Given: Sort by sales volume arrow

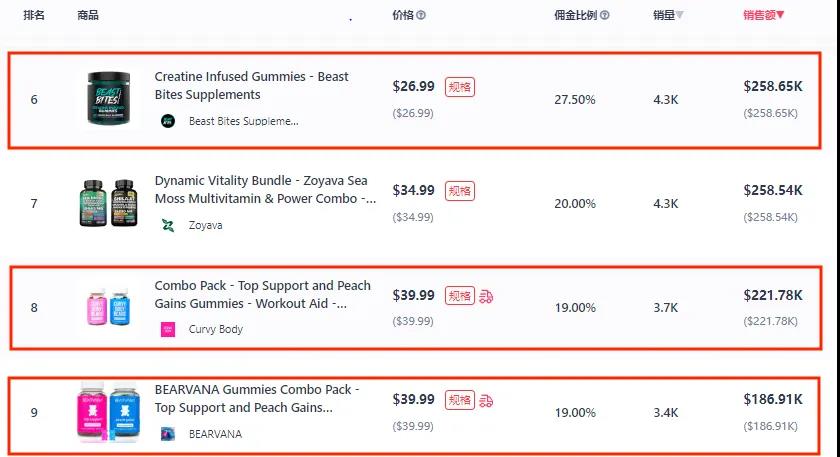Looking at the screenshot, I should pyautogui.click(x=679, y=15).
